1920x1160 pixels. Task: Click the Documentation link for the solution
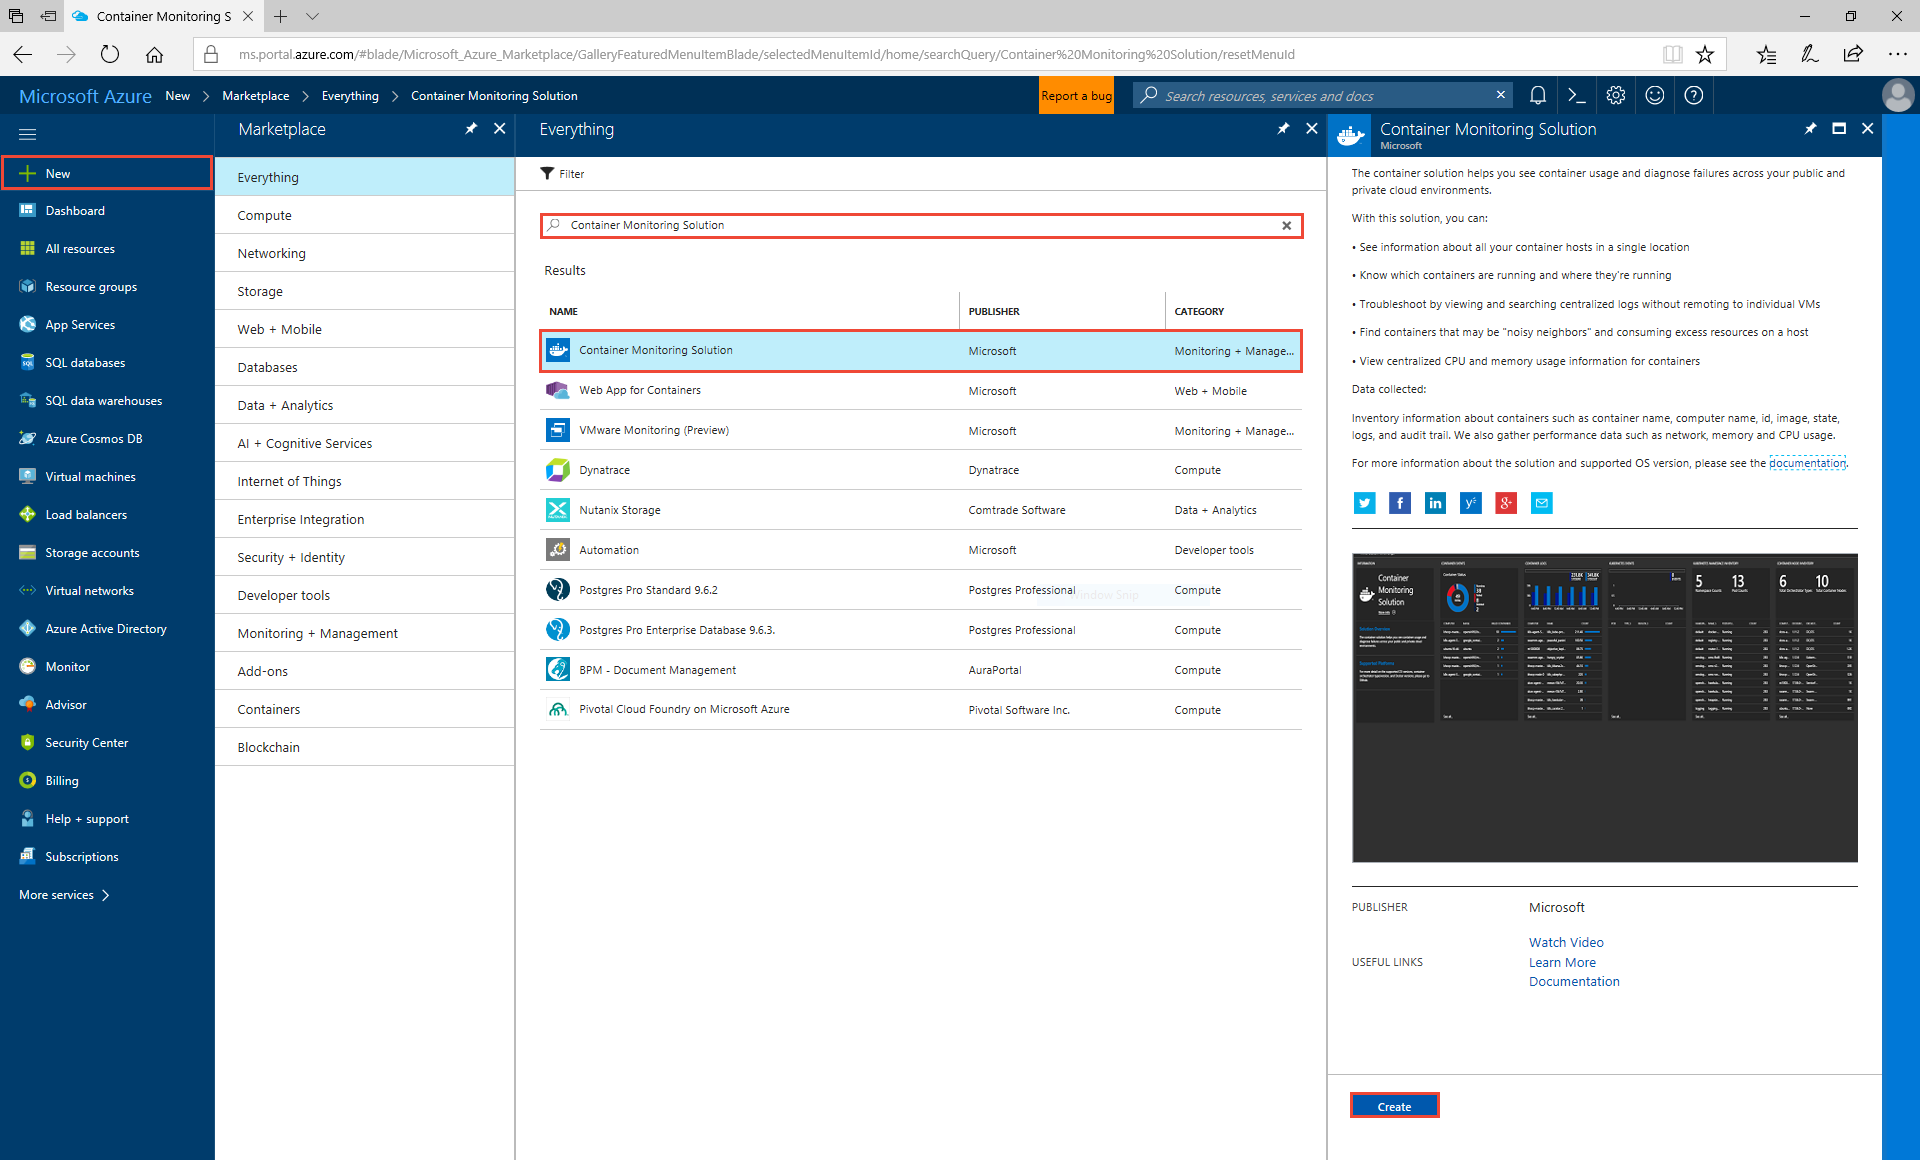pos(1573,982)
